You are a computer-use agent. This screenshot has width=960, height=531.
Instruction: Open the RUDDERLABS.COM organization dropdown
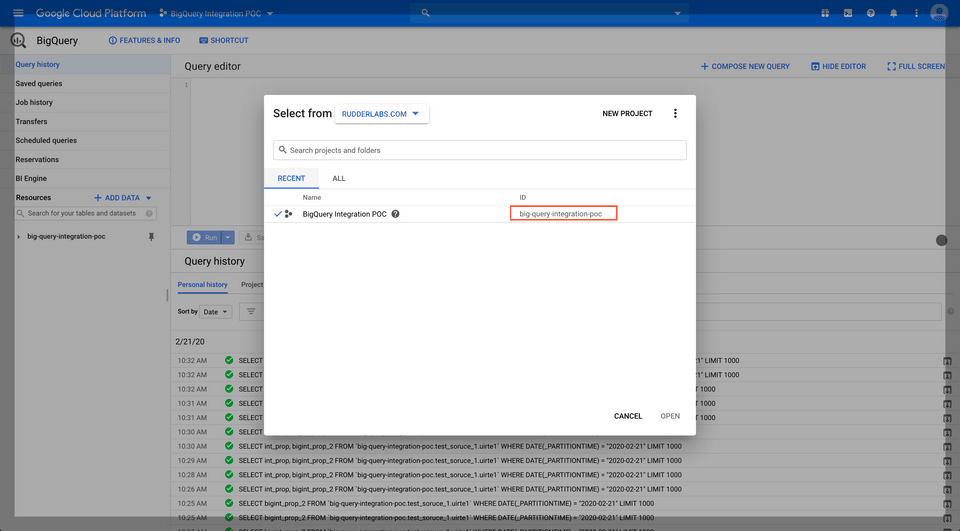(382, 114)
